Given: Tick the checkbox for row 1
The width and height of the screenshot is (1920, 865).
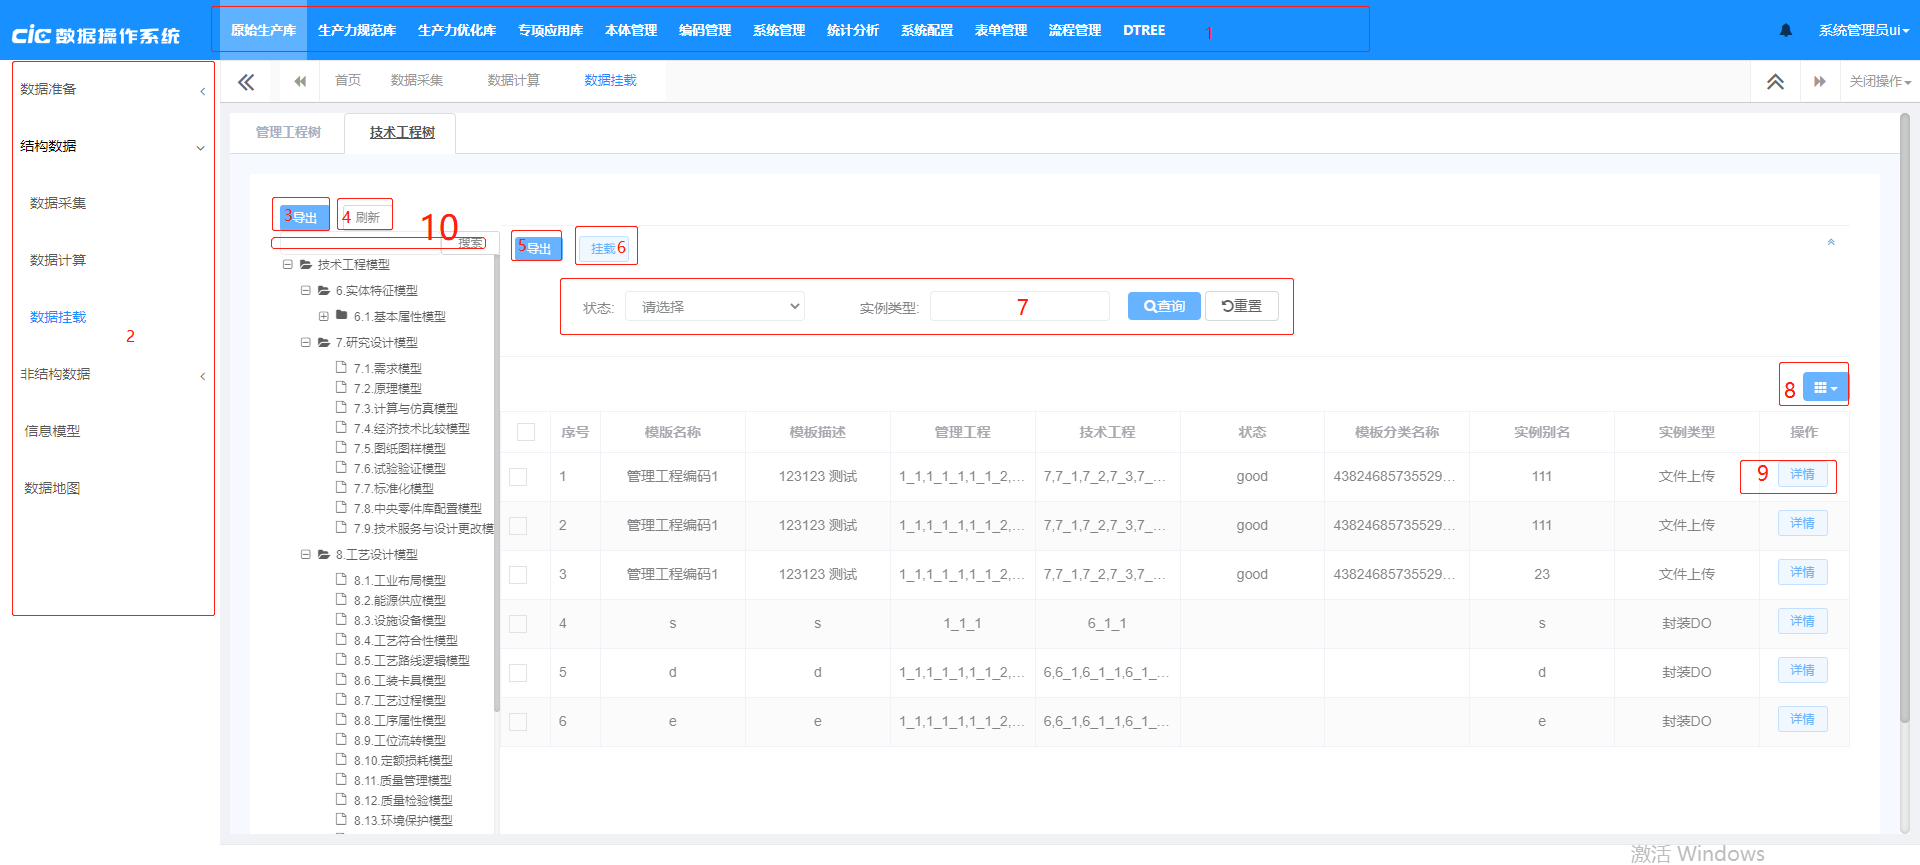Looking at the screenshot, I should (x=518, y=477).
